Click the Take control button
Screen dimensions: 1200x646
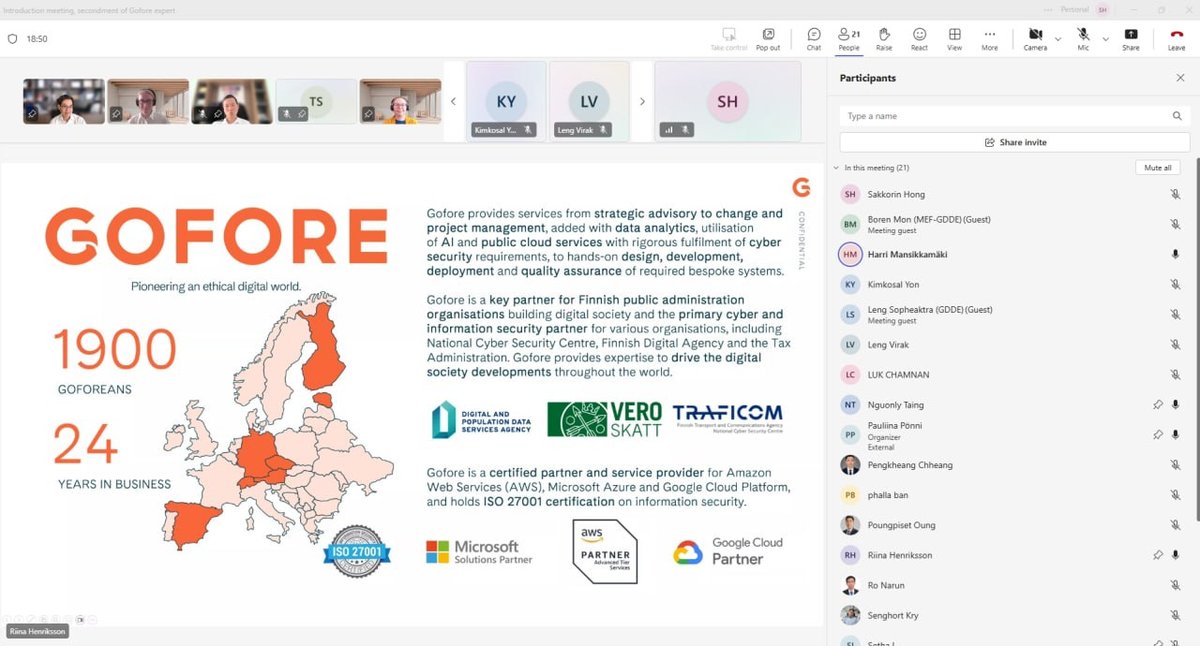coord(729,38)
